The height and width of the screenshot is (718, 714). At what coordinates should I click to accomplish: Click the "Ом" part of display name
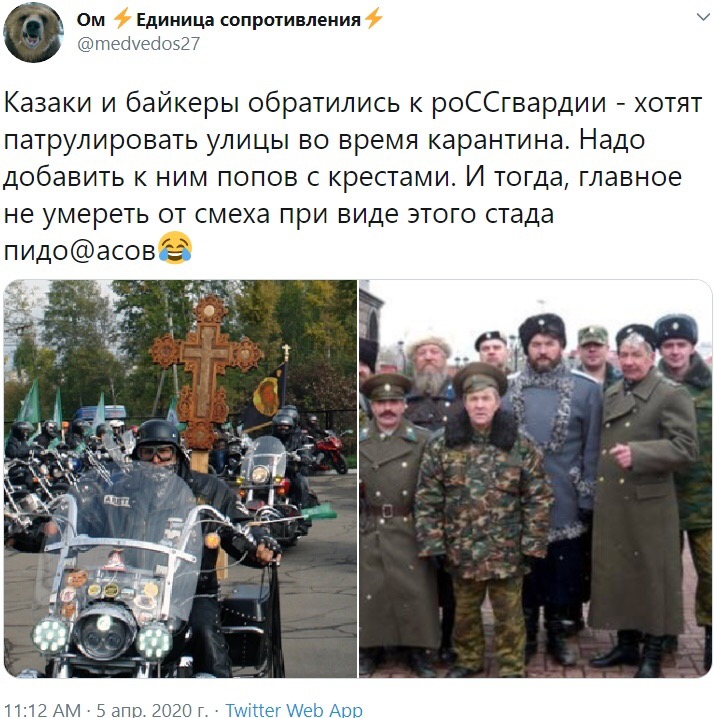click(91, 20)
